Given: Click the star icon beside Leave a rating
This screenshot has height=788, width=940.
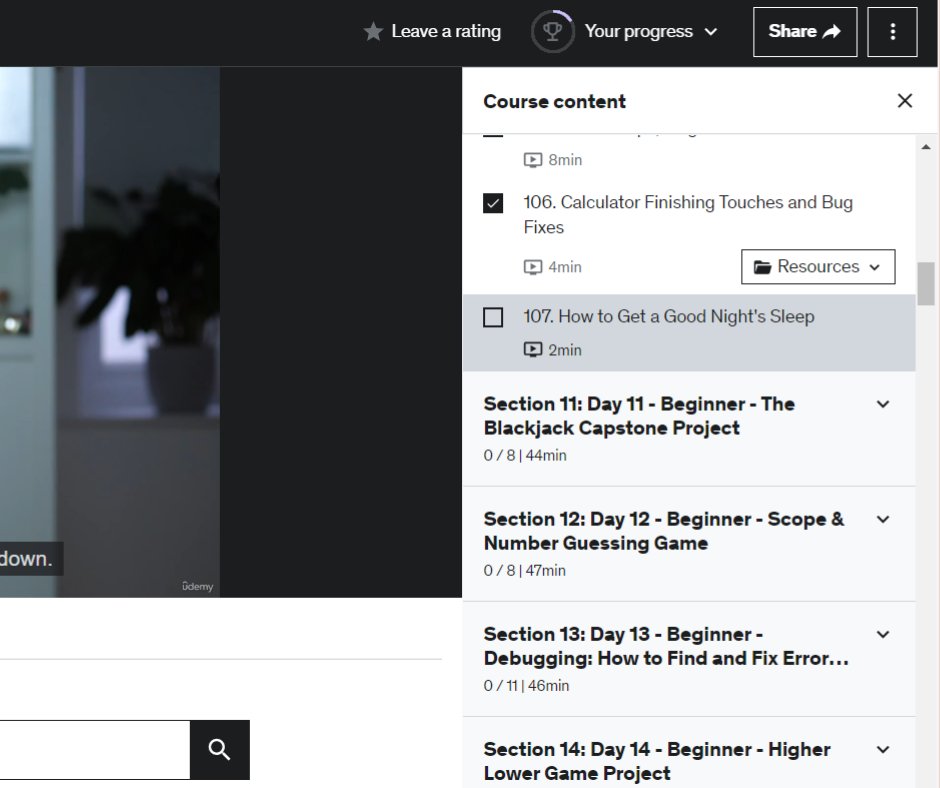Looking at the screenshot, I should [x=373, y=31].
